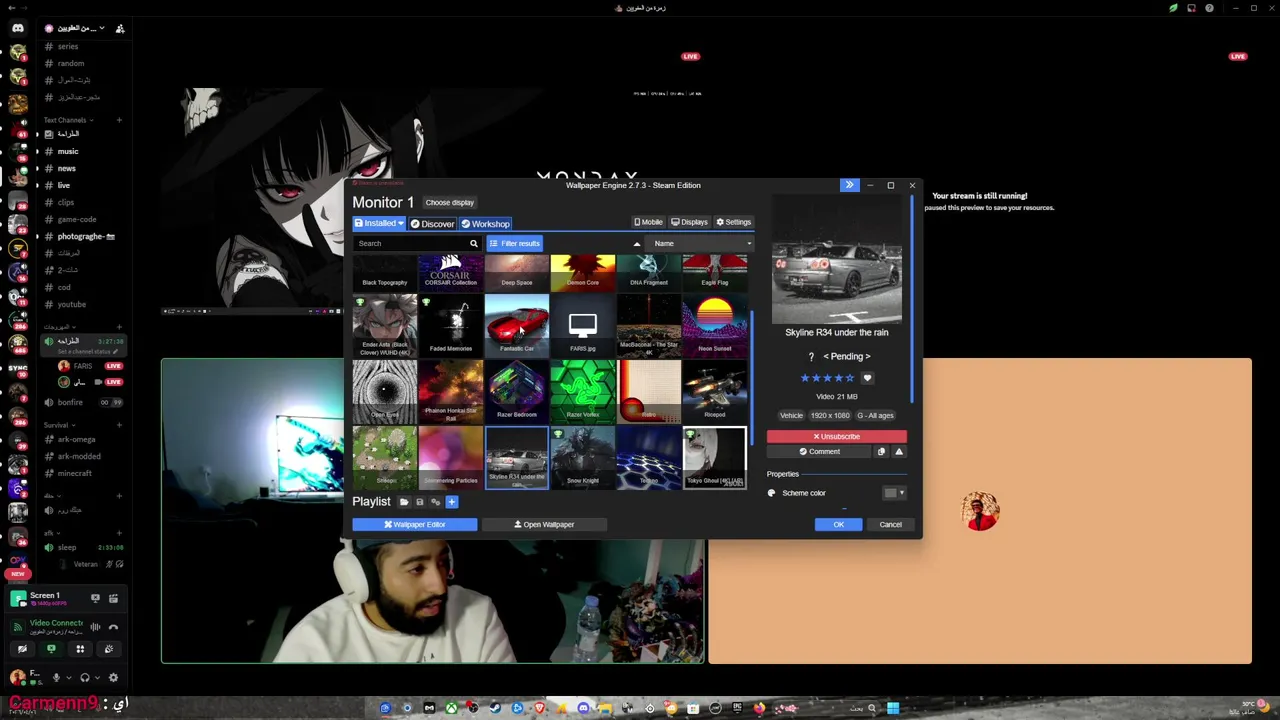Switch to the Workshop tab
This screenshot has height=720, width=1280.
point(485,224)
